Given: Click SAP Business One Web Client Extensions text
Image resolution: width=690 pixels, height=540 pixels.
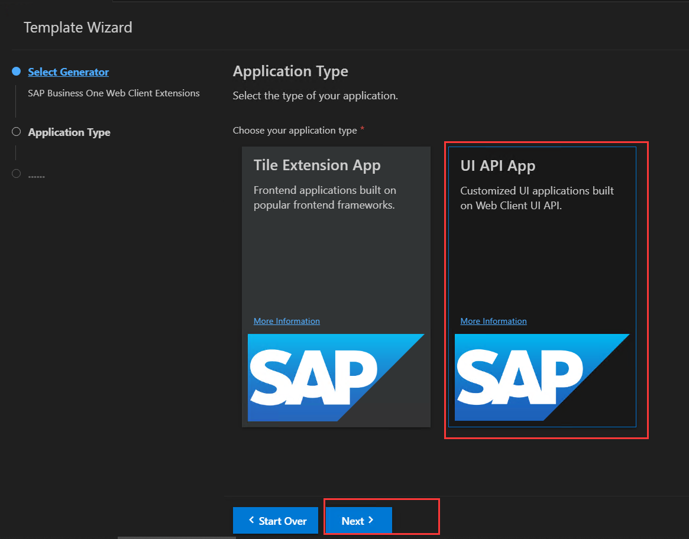Looking at the screenshot, I should pos(114,93).
